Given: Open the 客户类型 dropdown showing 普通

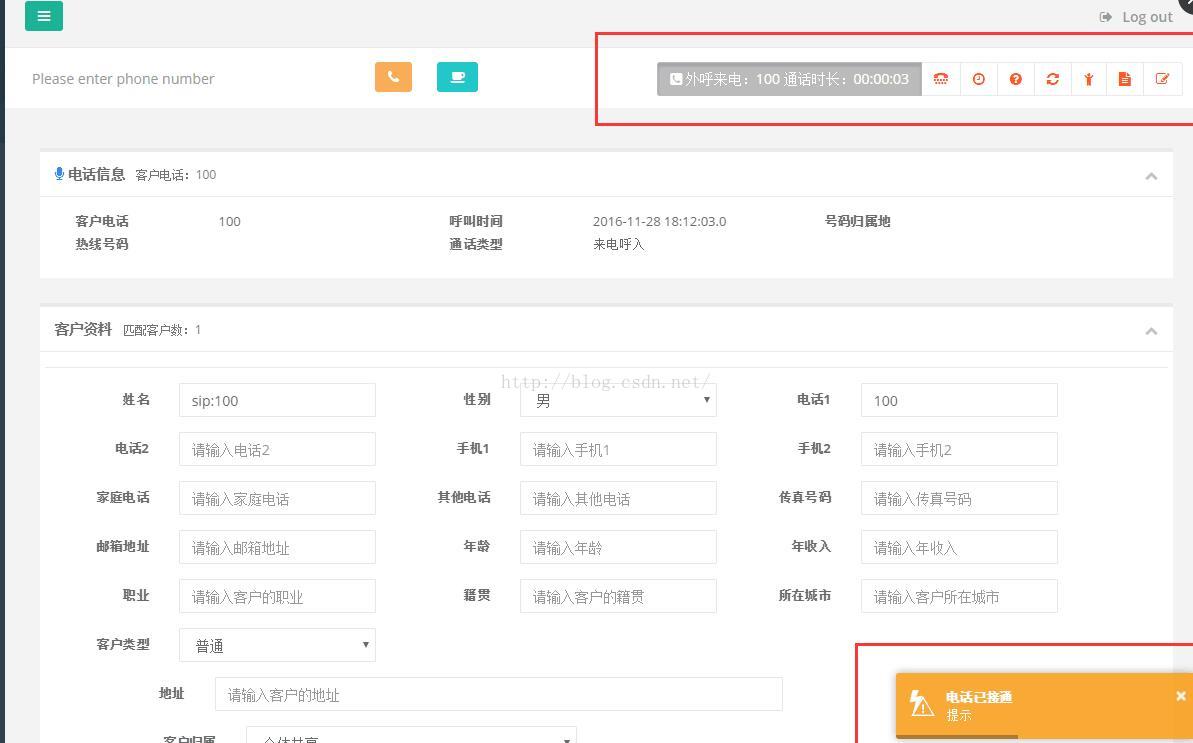Looking at the screenshot, I should [277, 645].
